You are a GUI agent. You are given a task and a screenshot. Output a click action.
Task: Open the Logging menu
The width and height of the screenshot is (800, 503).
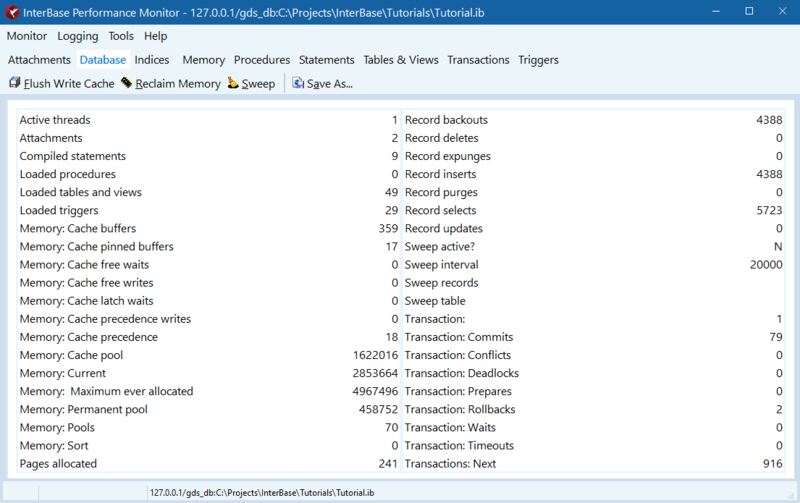click(78, 36)
